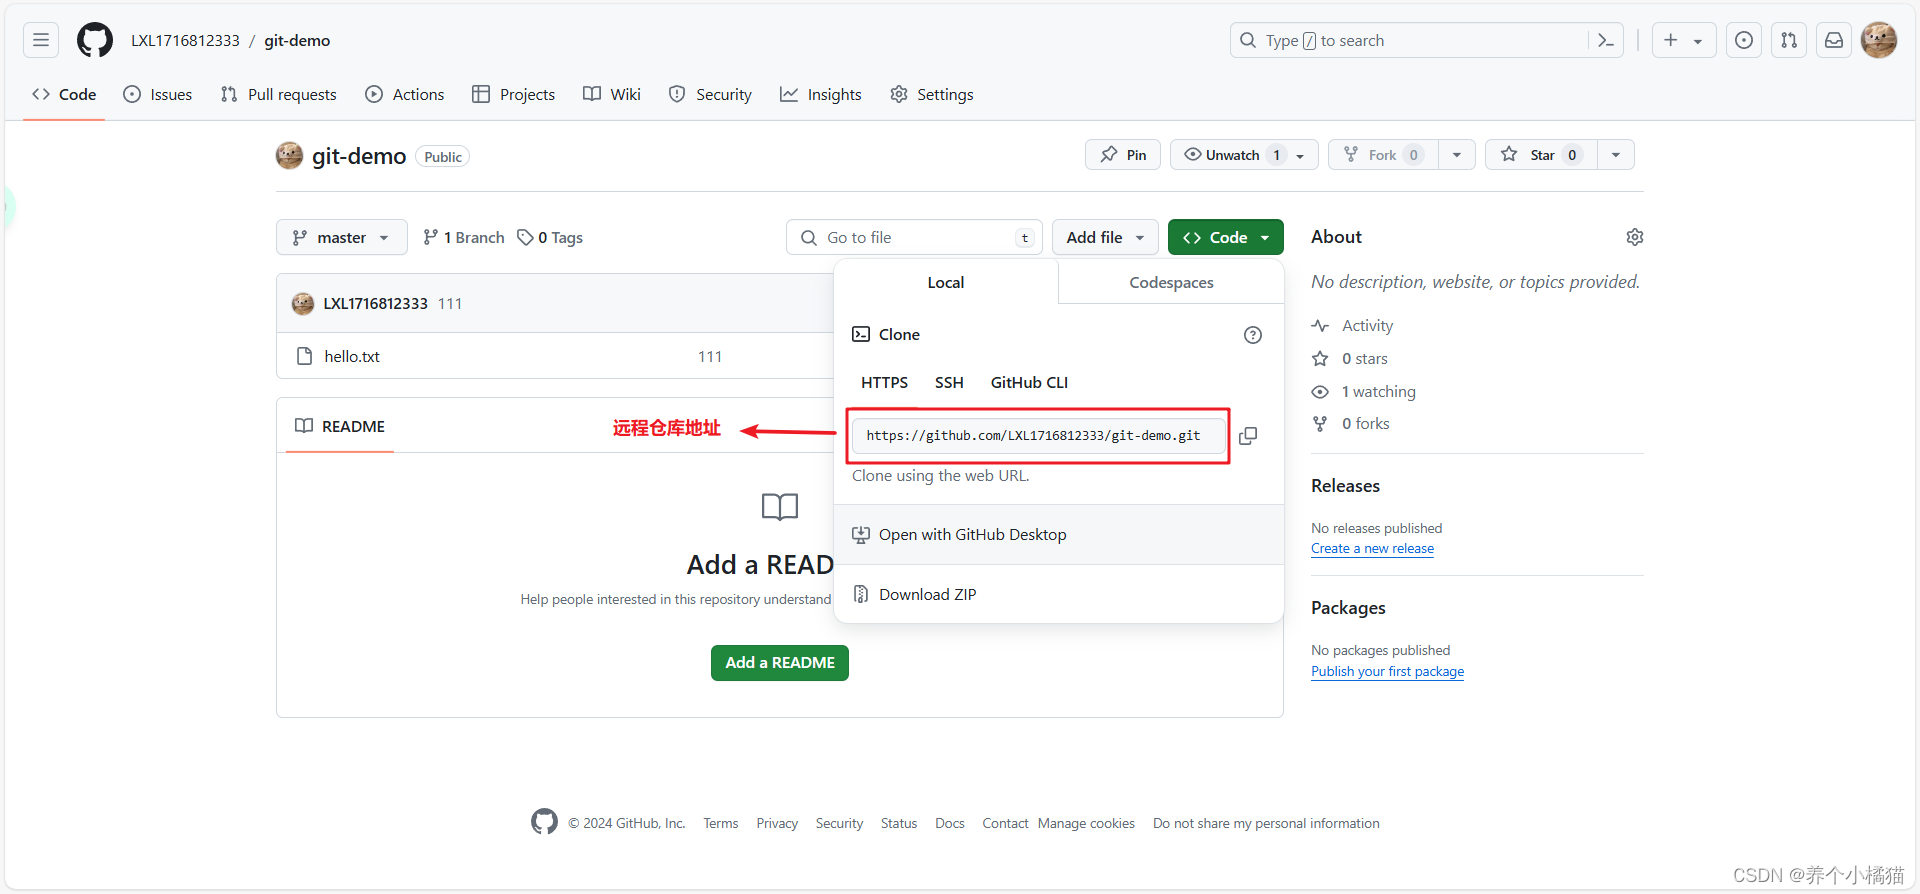Fork the git-demo repository
Viewport: 1920px width, 894px height.
tap(1383, 155)
